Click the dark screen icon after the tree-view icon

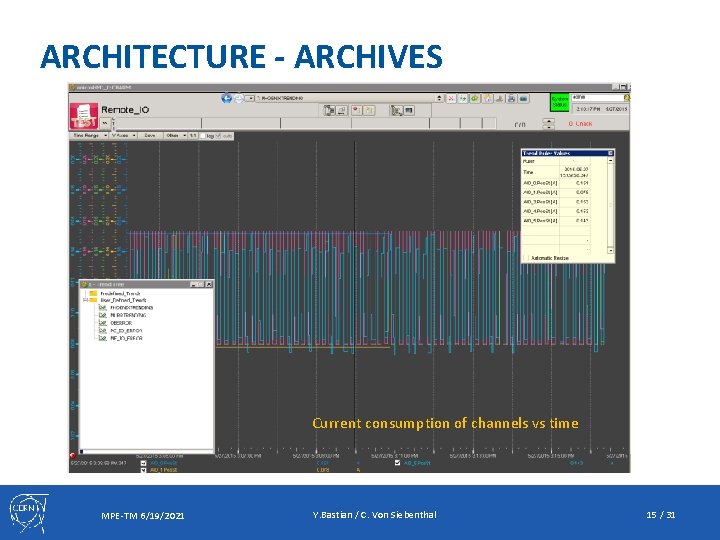409,110
